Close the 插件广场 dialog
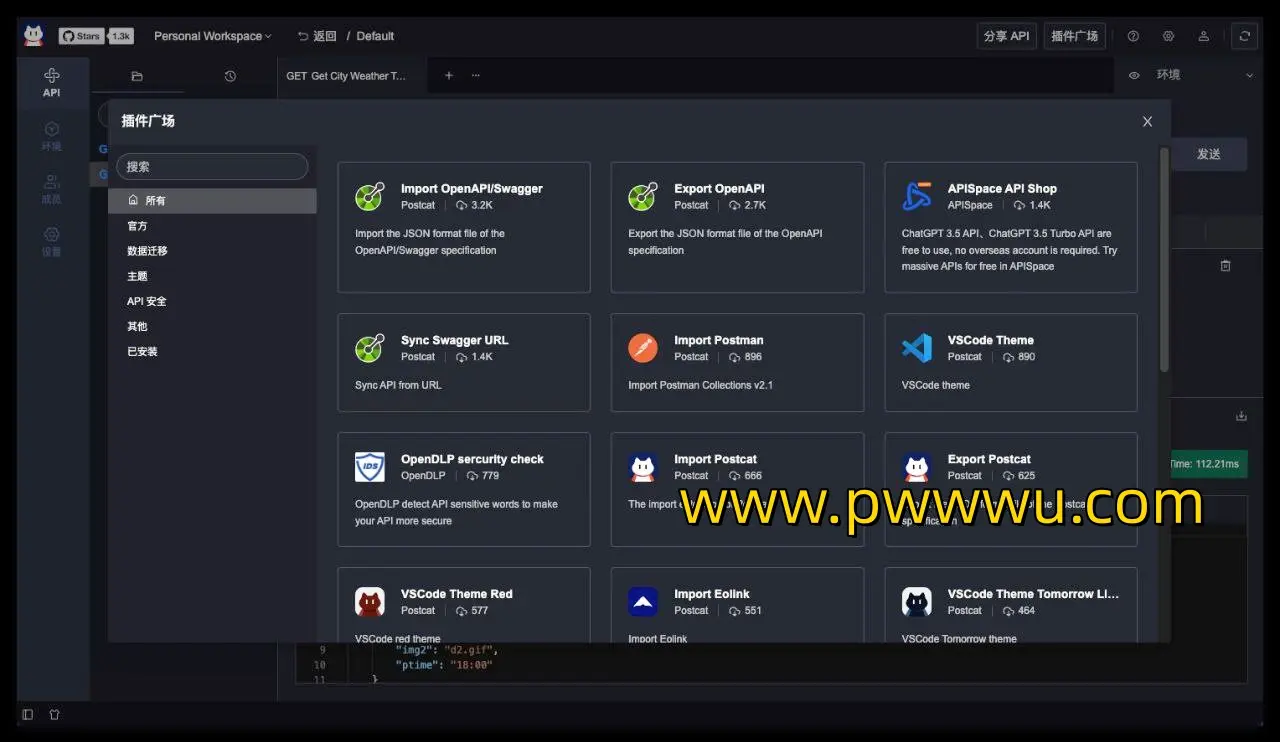1280x742 pixels. coord(1147,121)
